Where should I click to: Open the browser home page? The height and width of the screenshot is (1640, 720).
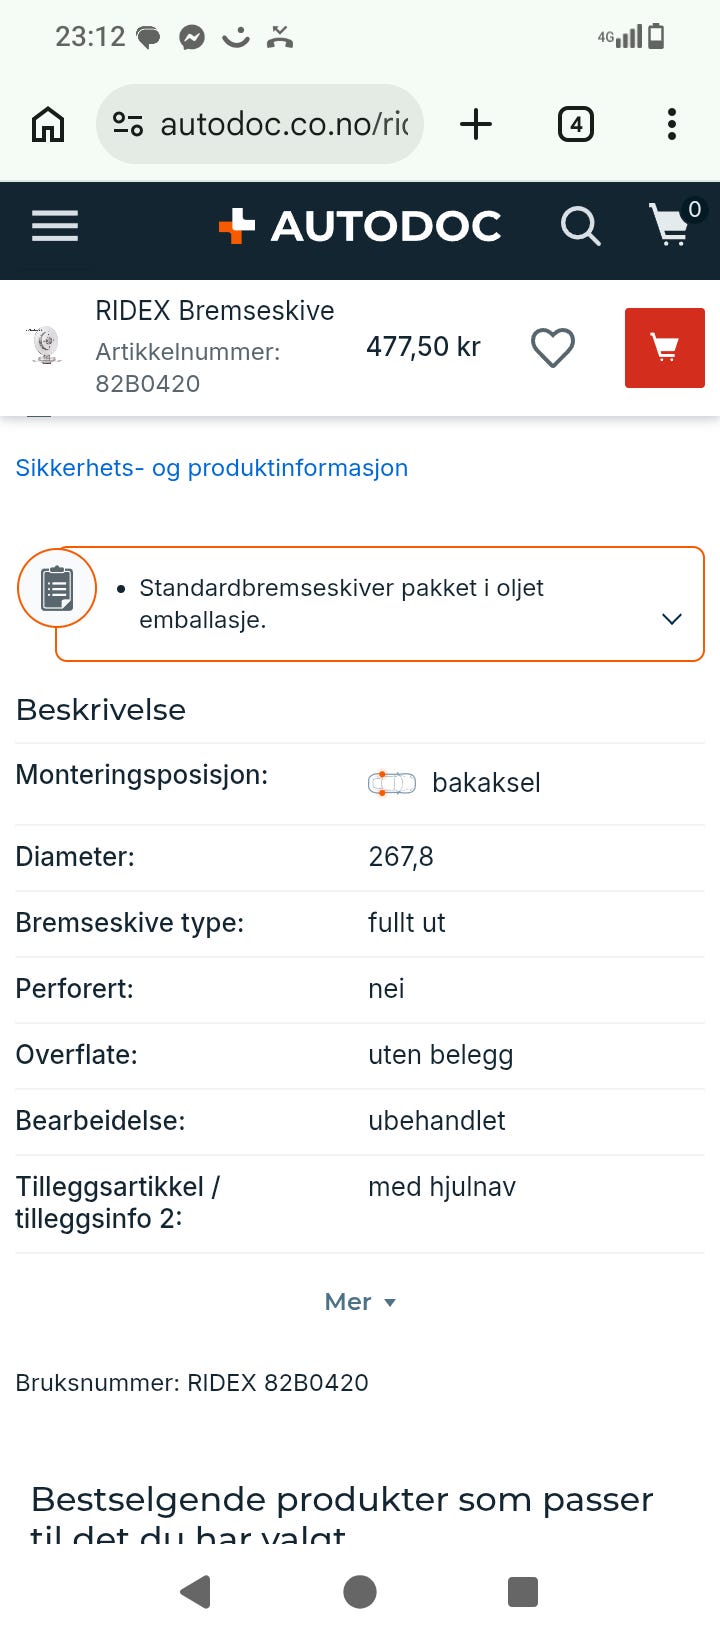point(48,125)
